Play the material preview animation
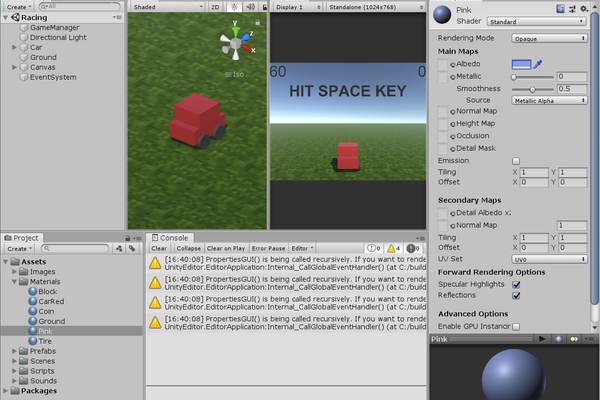600x400 pixels. (542, 339)
